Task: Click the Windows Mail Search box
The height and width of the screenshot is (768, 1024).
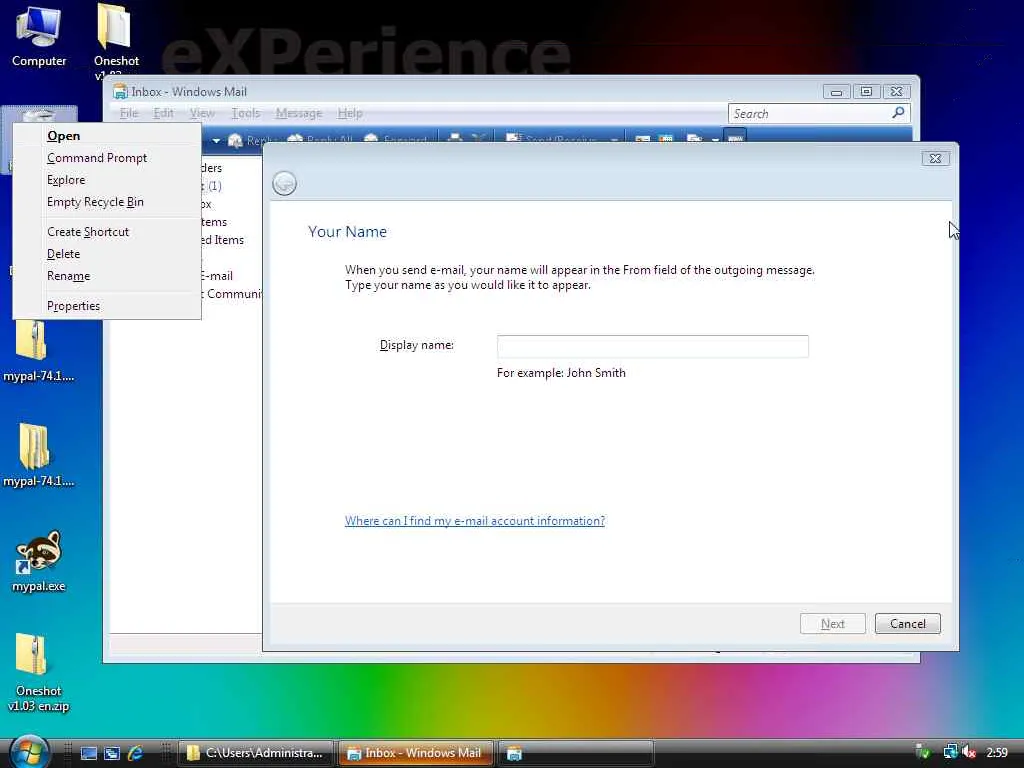Action: (x=810, y=114)
